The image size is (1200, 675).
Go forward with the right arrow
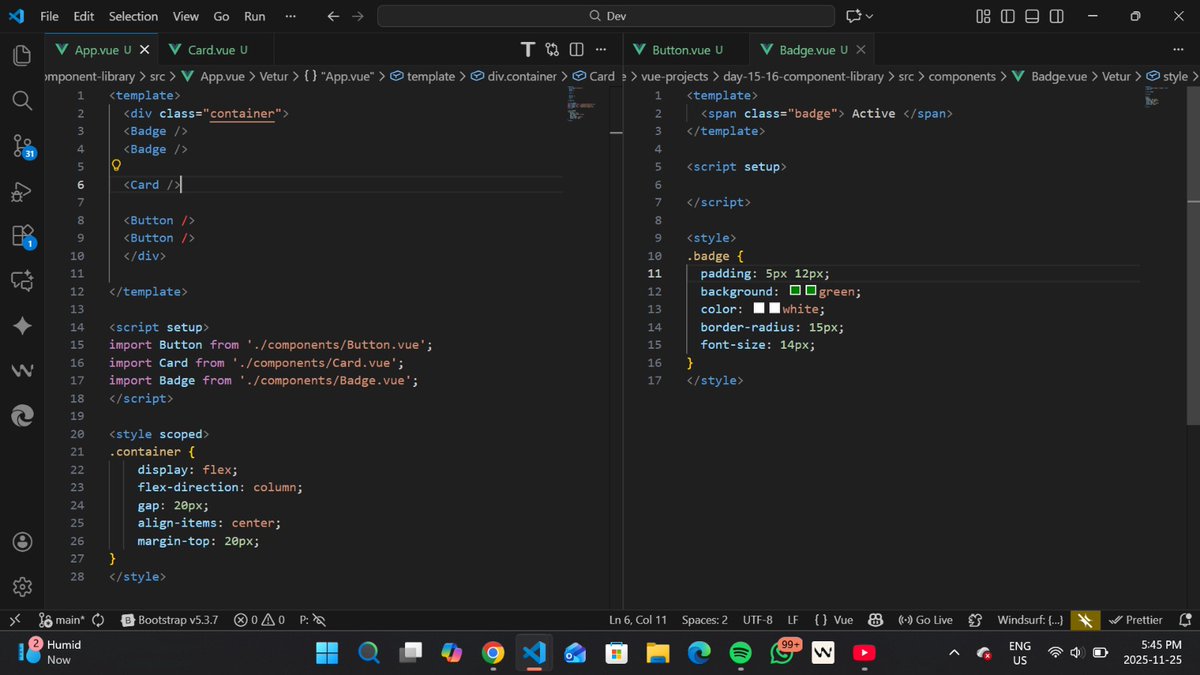click(x=358, y=16)
